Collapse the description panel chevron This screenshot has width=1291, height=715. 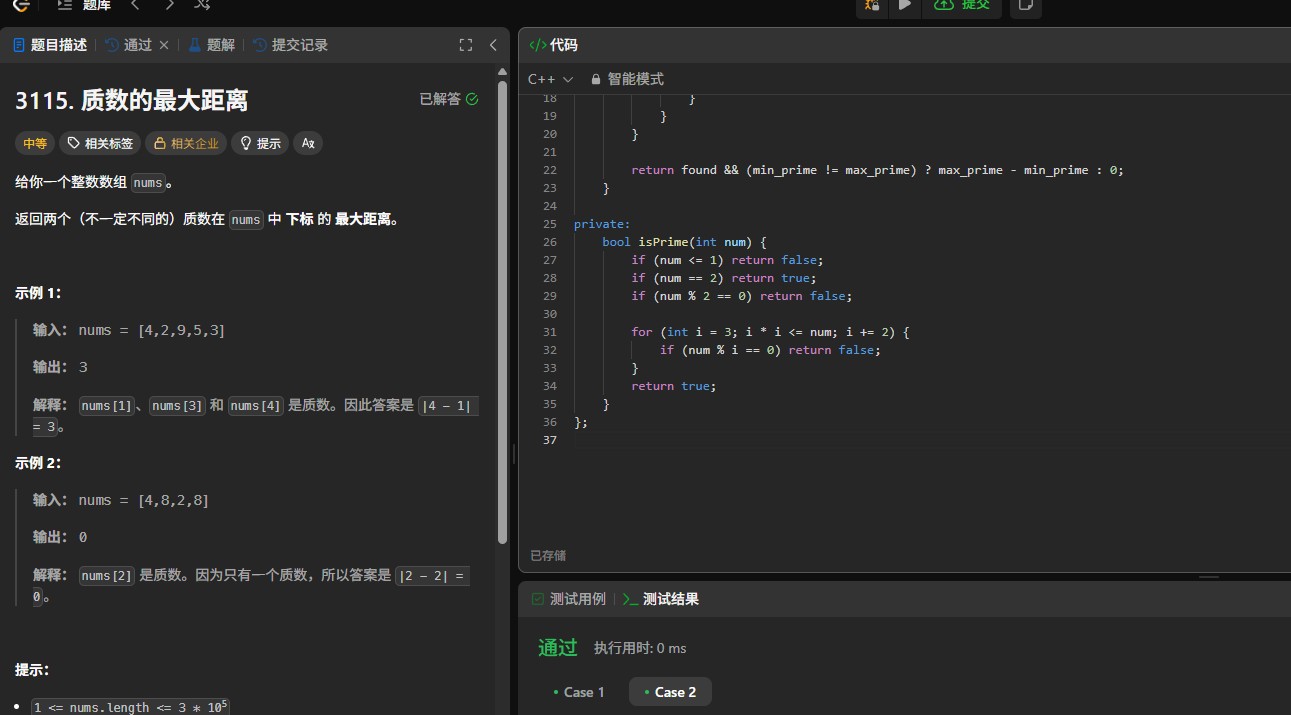(x=493, y=45)
